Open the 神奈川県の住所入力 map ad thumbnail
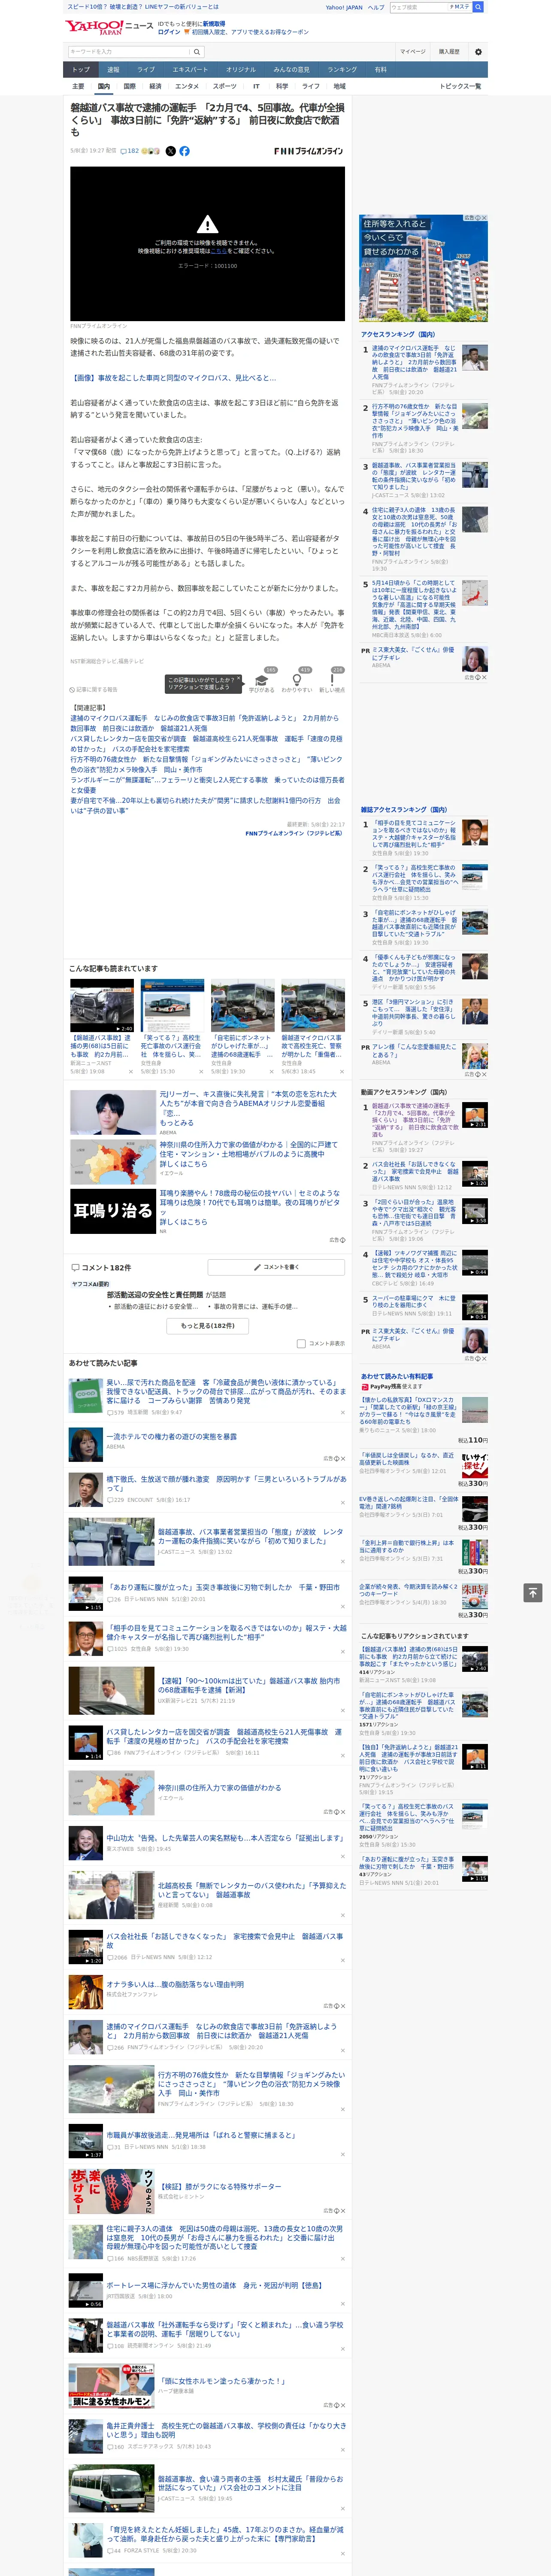 point(112,1162)
